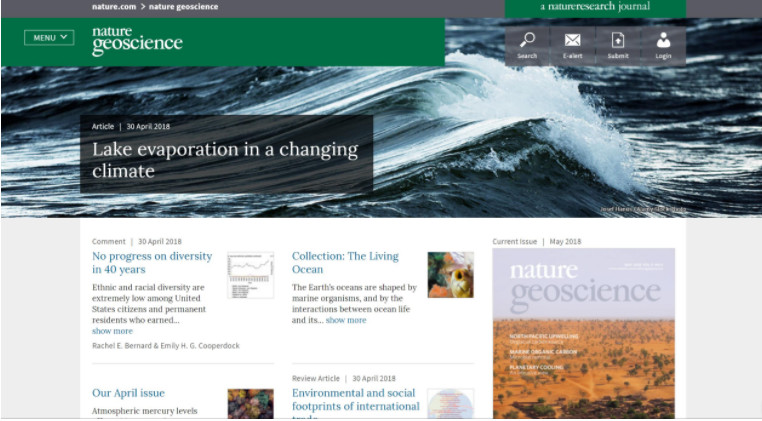
Task: Click the Current Issue label
Action: 515,242
